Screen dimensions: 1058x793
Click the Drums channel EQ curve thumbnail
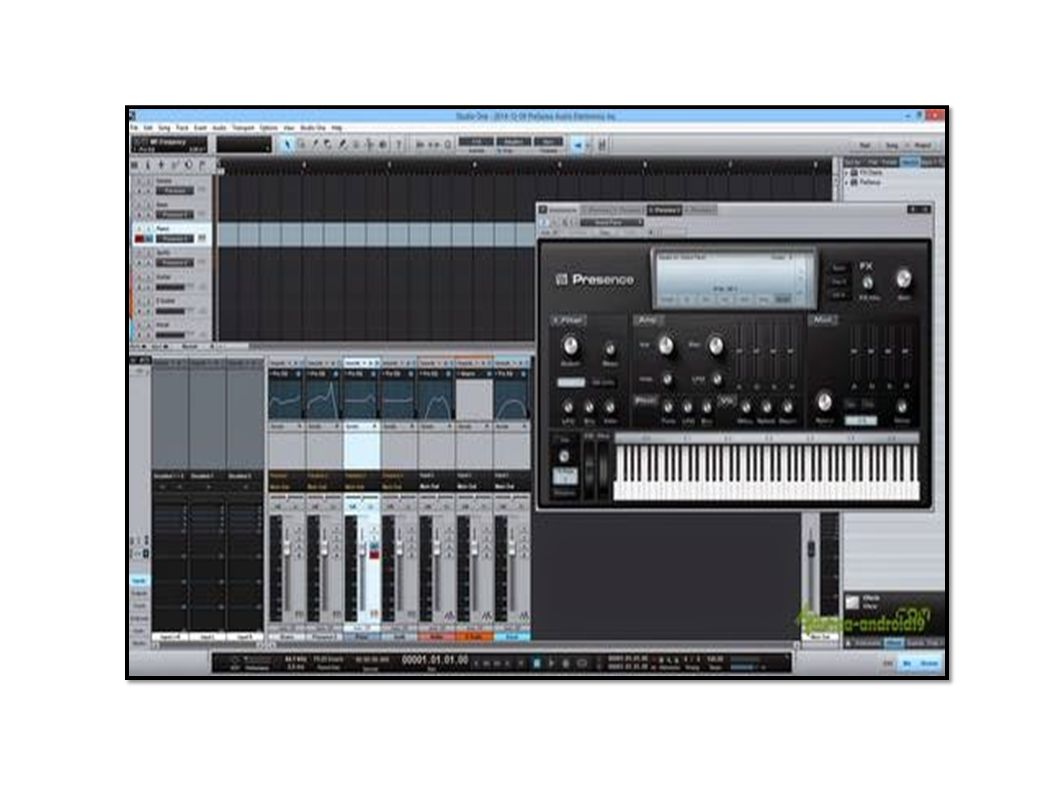[285, 399]
